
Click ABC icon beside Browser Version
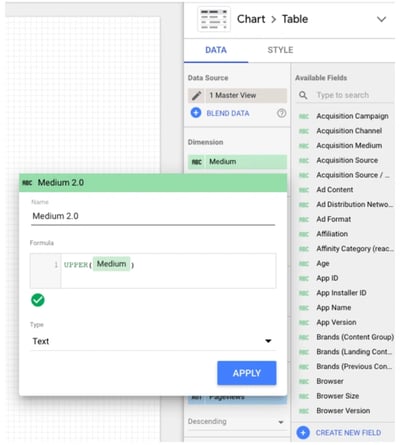(304, 411)
